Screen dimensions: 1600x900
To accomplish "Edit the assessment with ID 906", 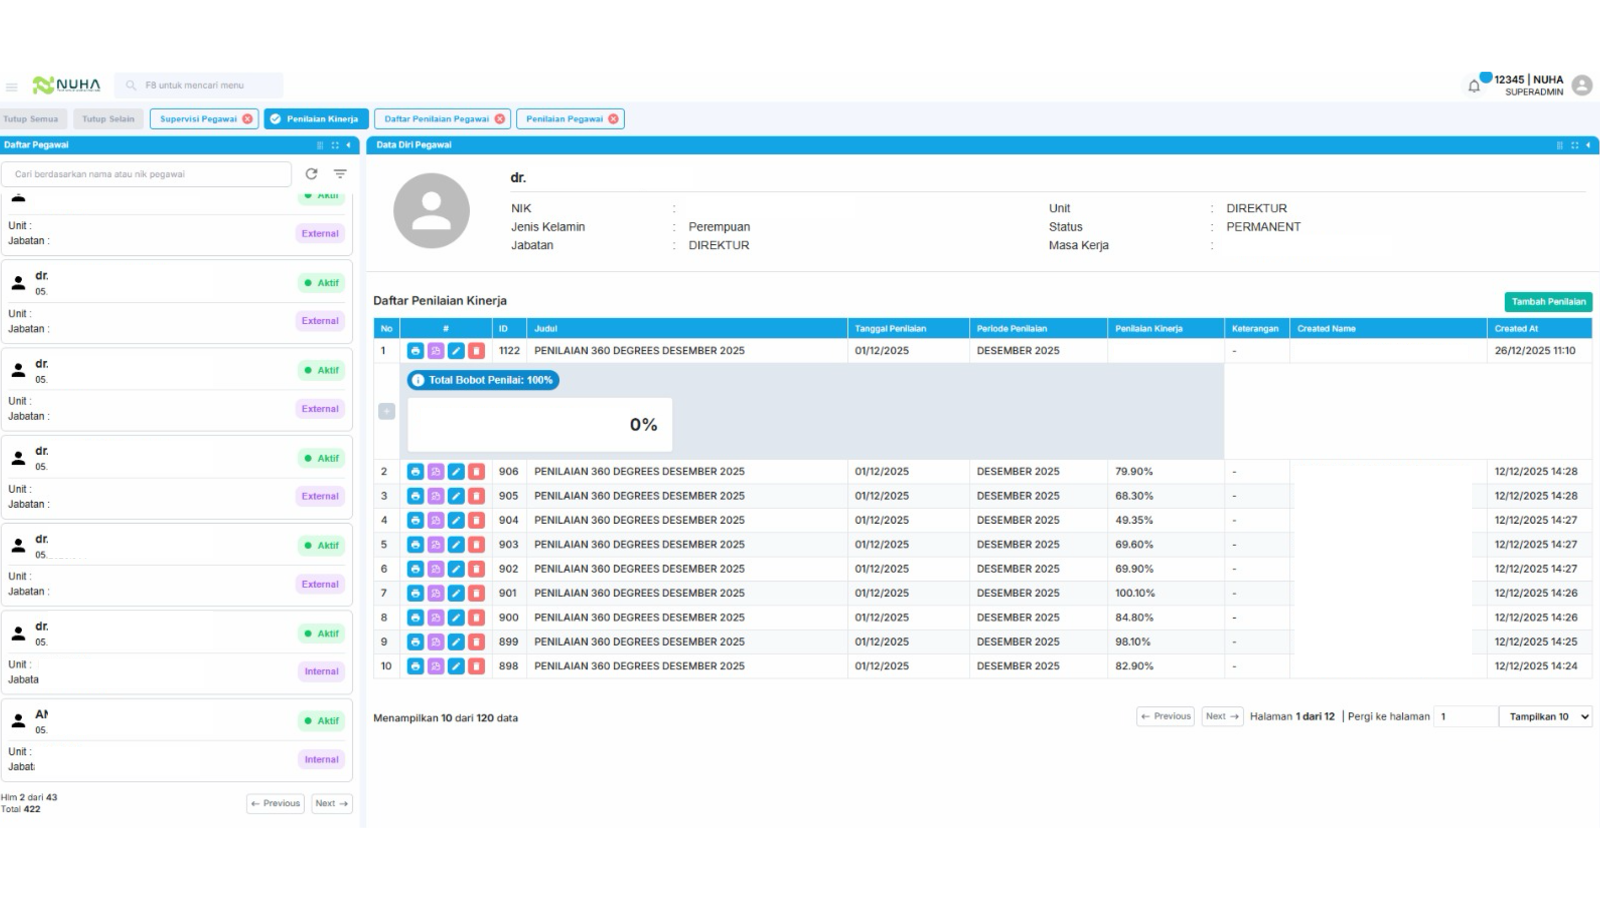I will 456,472.
